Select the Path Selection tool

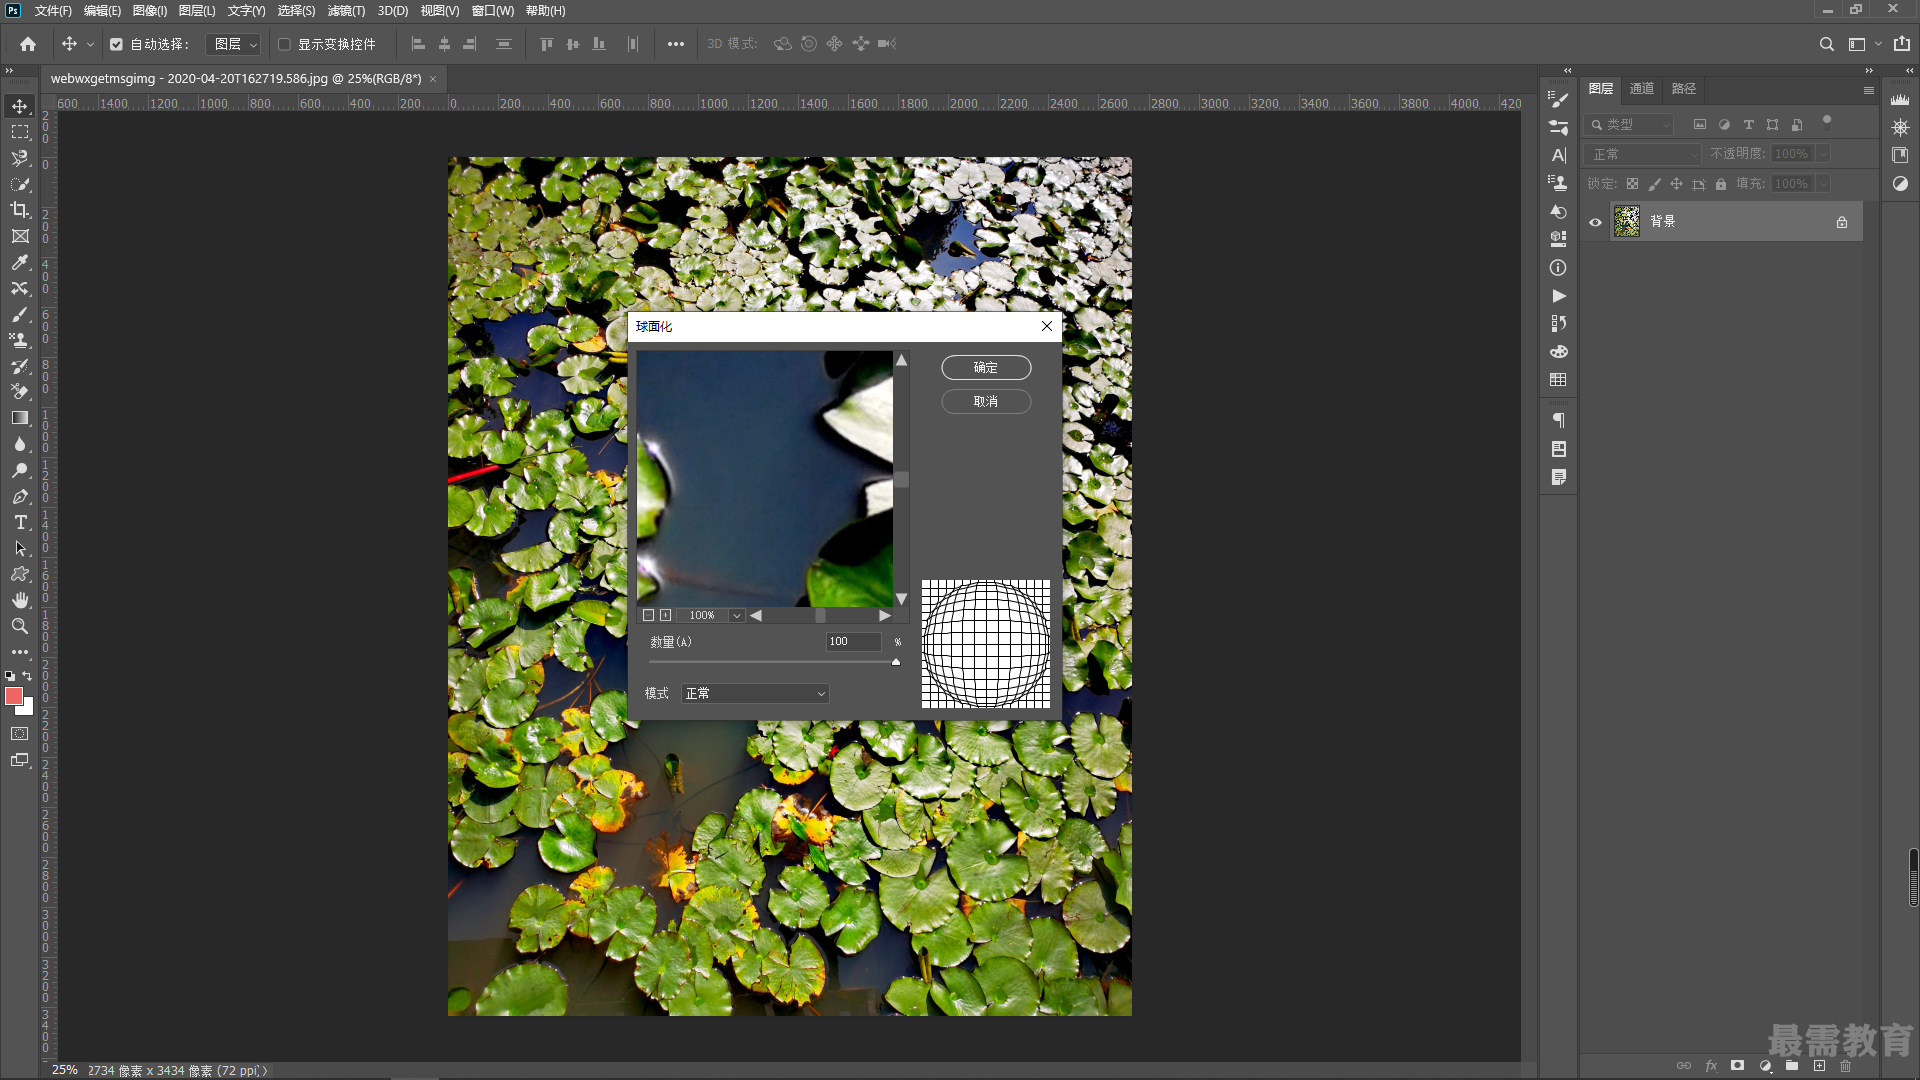(x=20, y=548)
